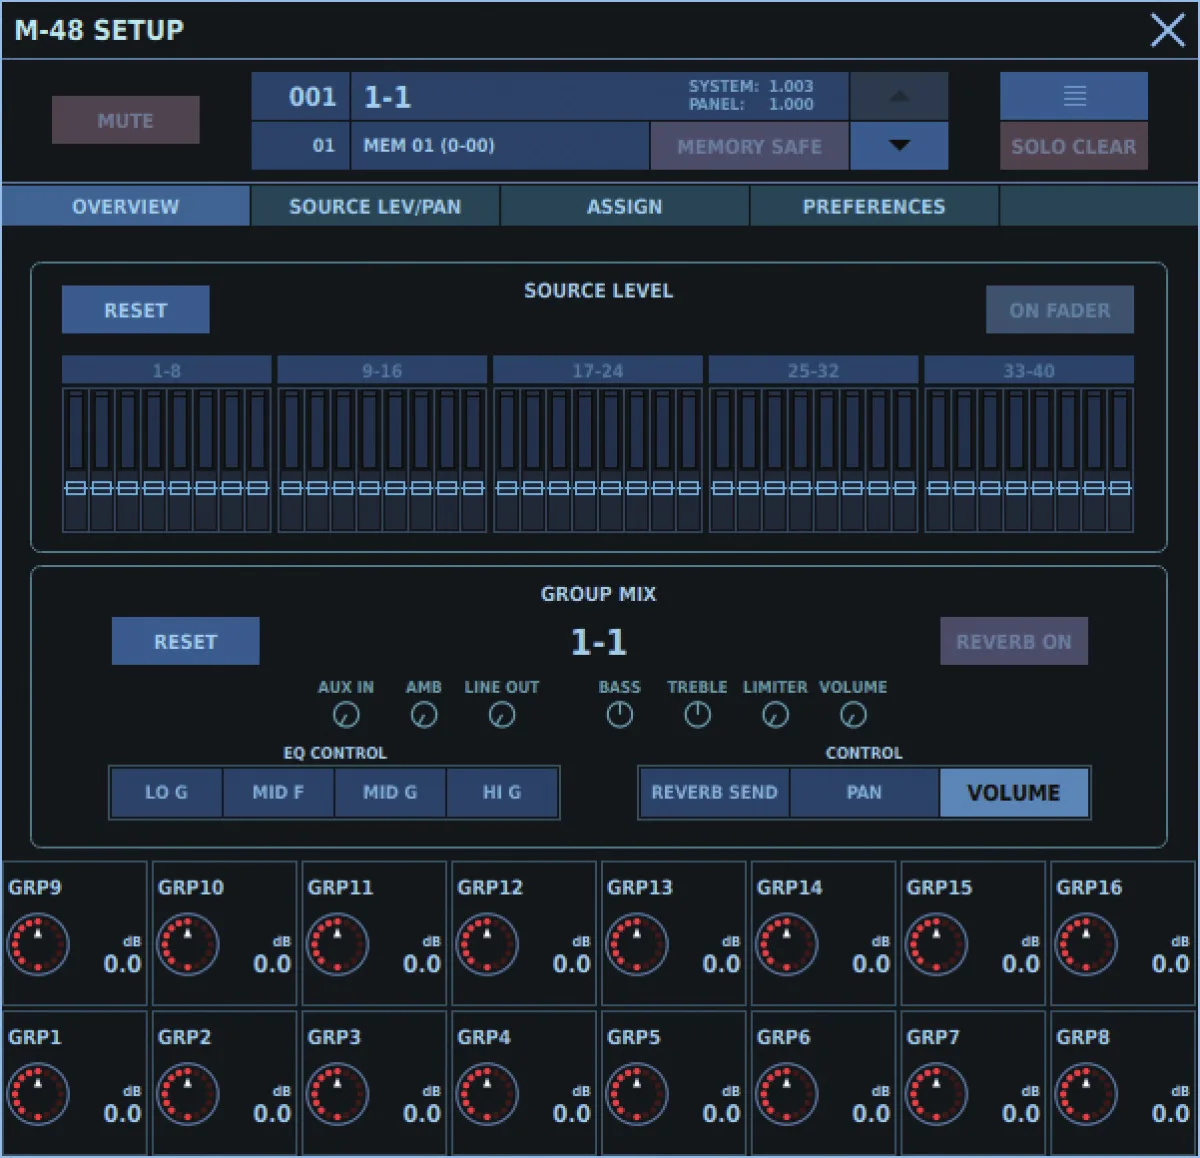1200x1158 pixels.
Task: Adjust the VOLUME knob in Group Mix
Action: click(853, 715)
